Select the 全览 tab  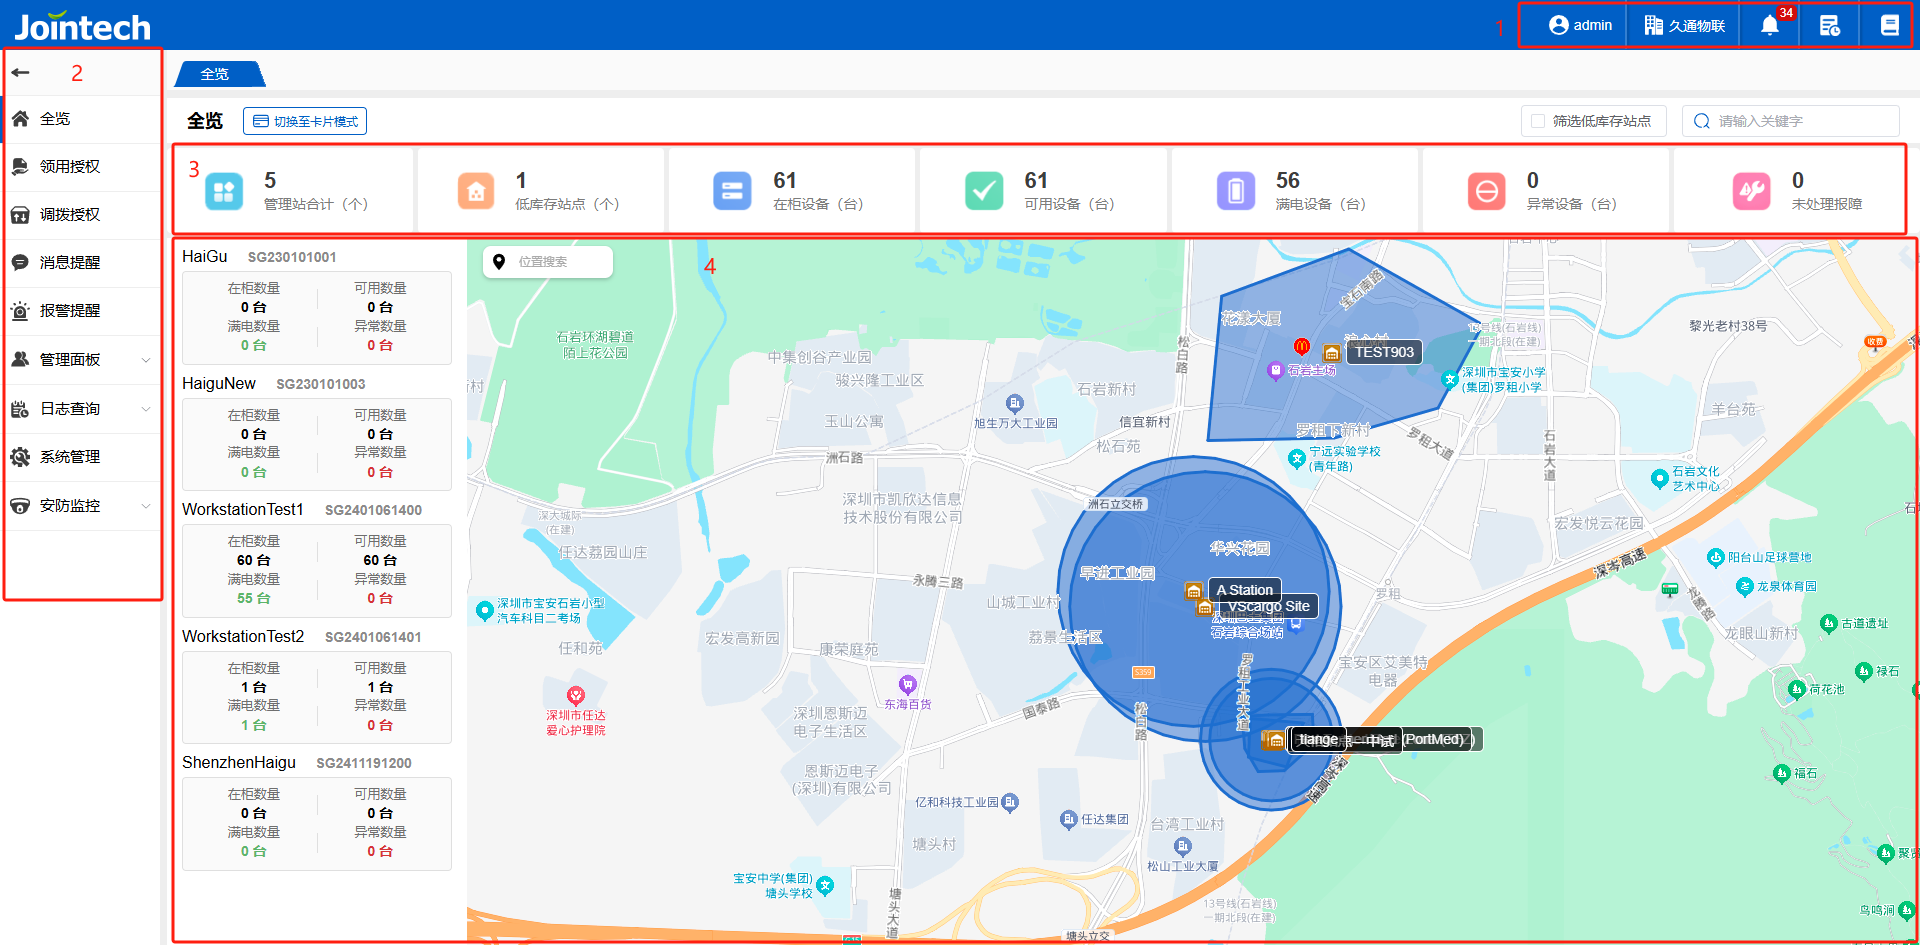pyautogui.click(x=216, y=74)
